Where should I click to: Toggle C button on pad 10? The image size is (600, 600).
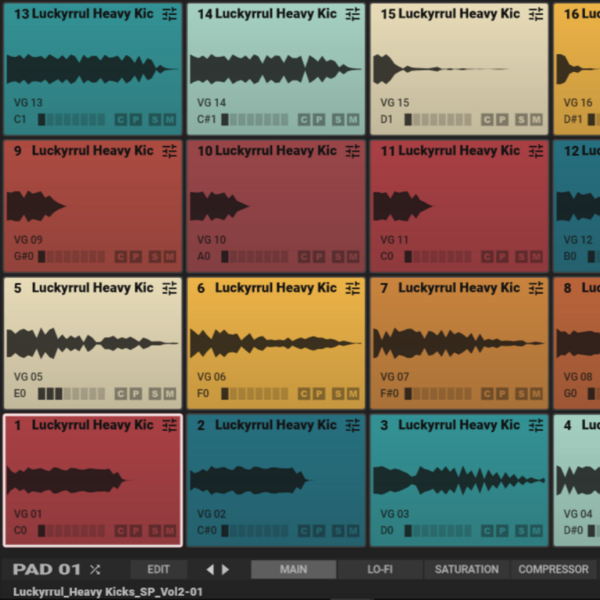coord(304,256)
